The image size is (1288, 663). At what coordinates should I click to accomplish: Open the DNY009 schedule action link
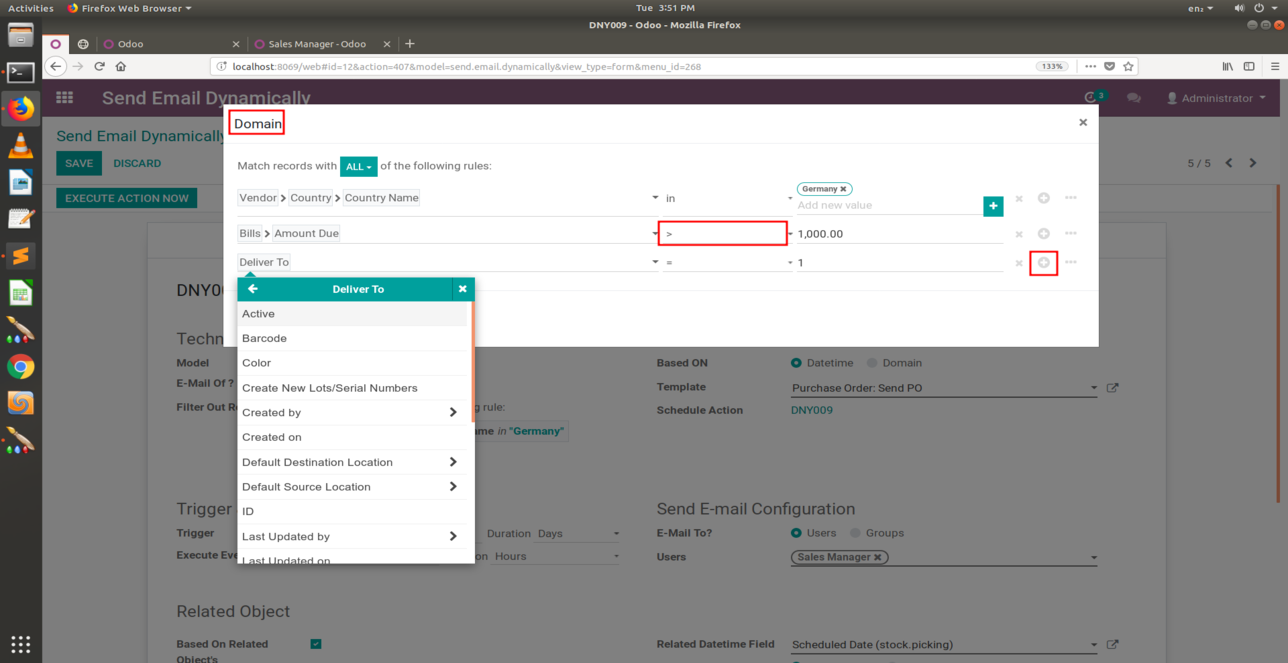click(x=811, y=410)
